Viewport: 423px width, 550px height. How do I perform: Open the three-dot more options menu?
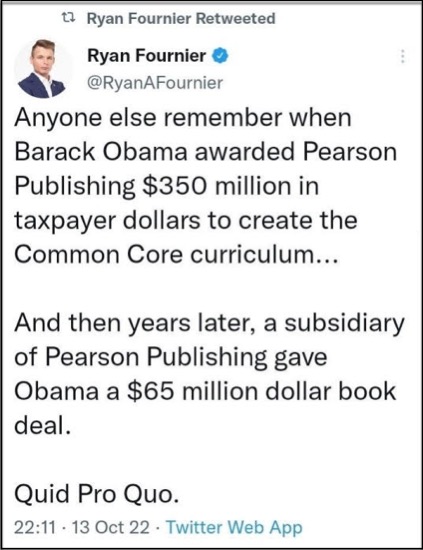tap(403, 56)
